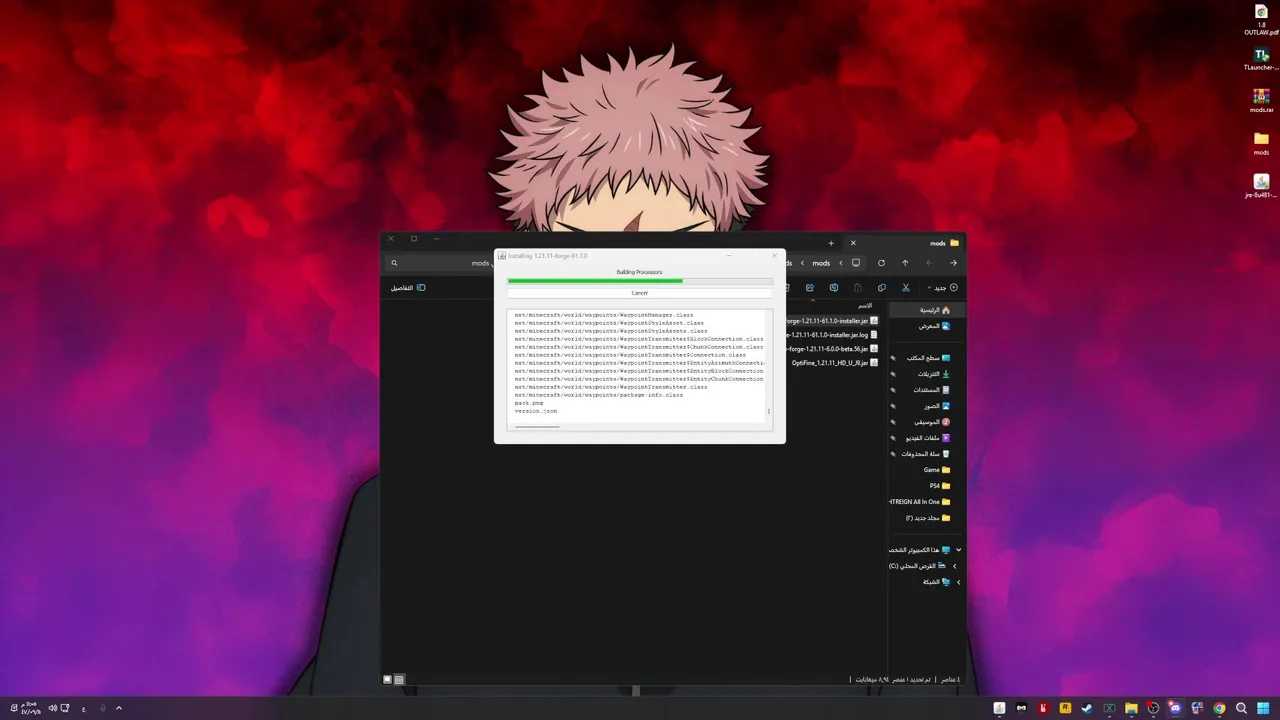Refresh the mods folder view

coord(881,263)
